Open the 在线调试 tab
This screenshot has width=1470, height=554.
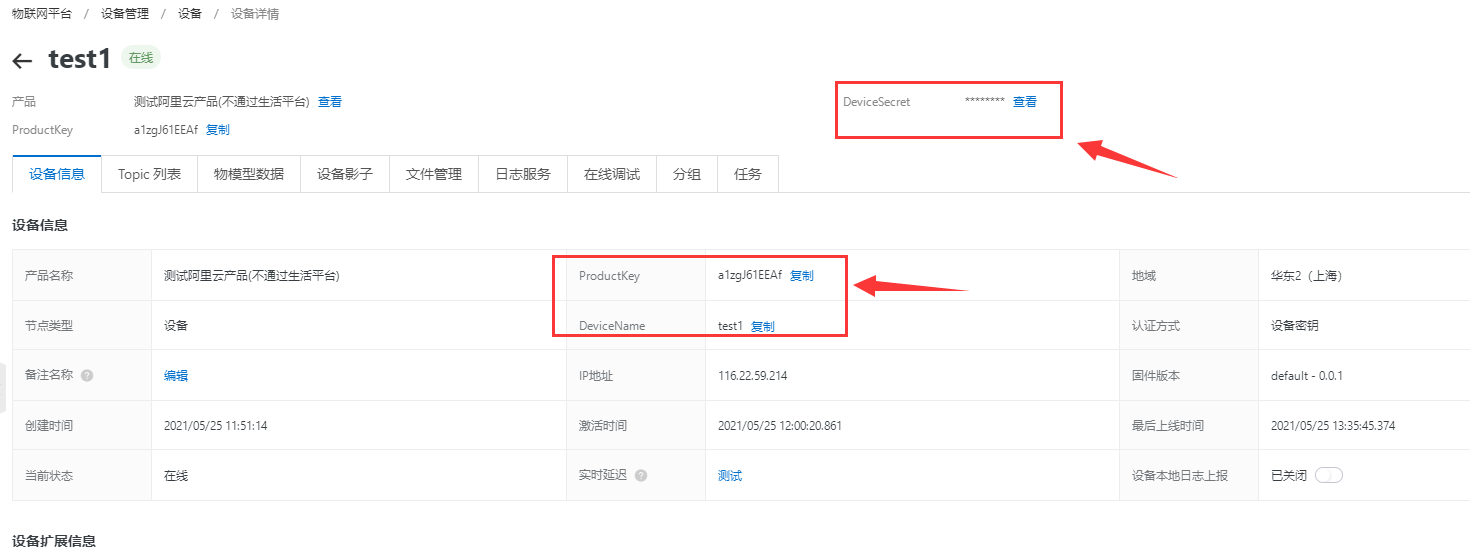612,174
